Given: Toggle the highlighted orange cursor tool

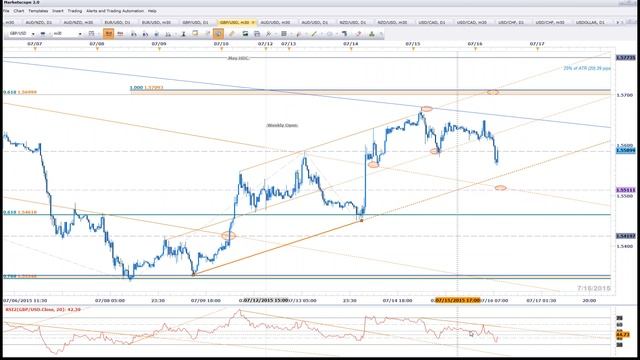Looking at the screenshot, I should (x=218, y=34).
